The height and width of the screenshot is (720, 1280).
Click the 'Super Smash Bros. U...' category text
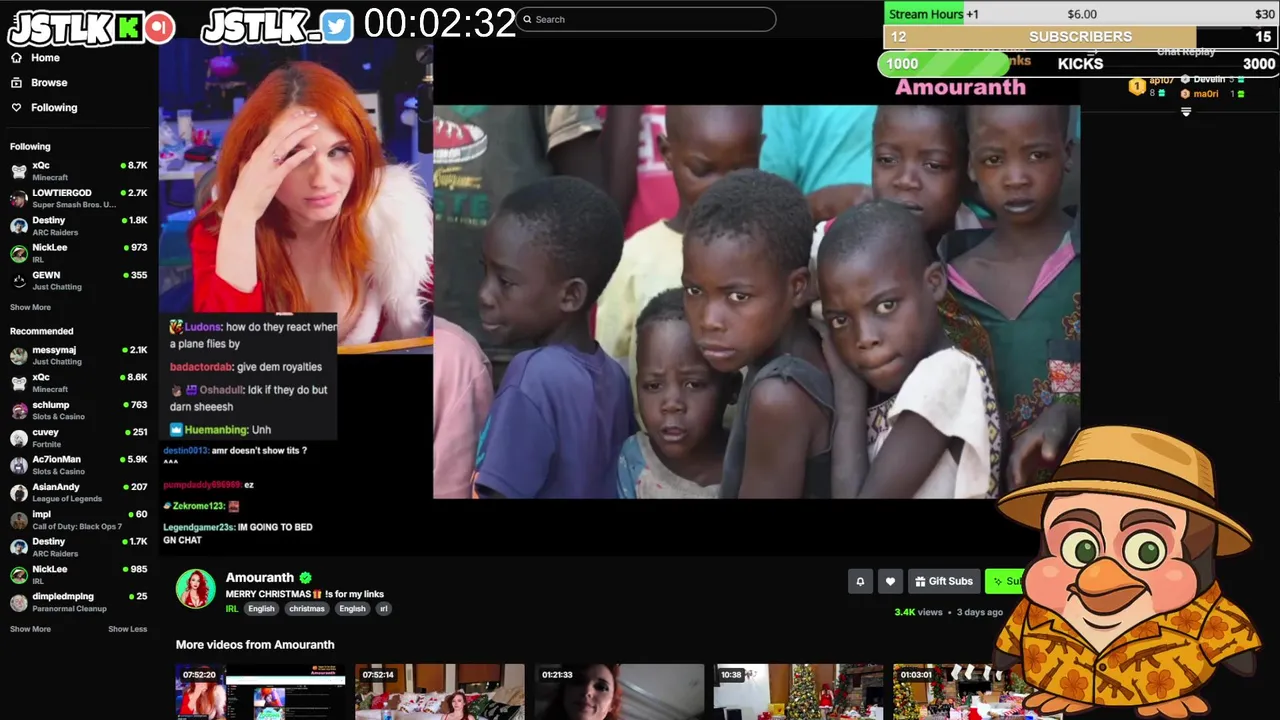pyautogui.click(x=74, y=205)
